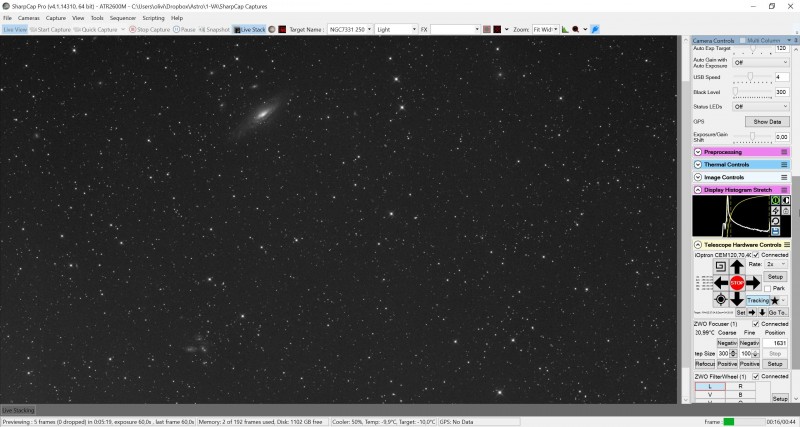Click the blue save stretch disk icon

(775, 231)
